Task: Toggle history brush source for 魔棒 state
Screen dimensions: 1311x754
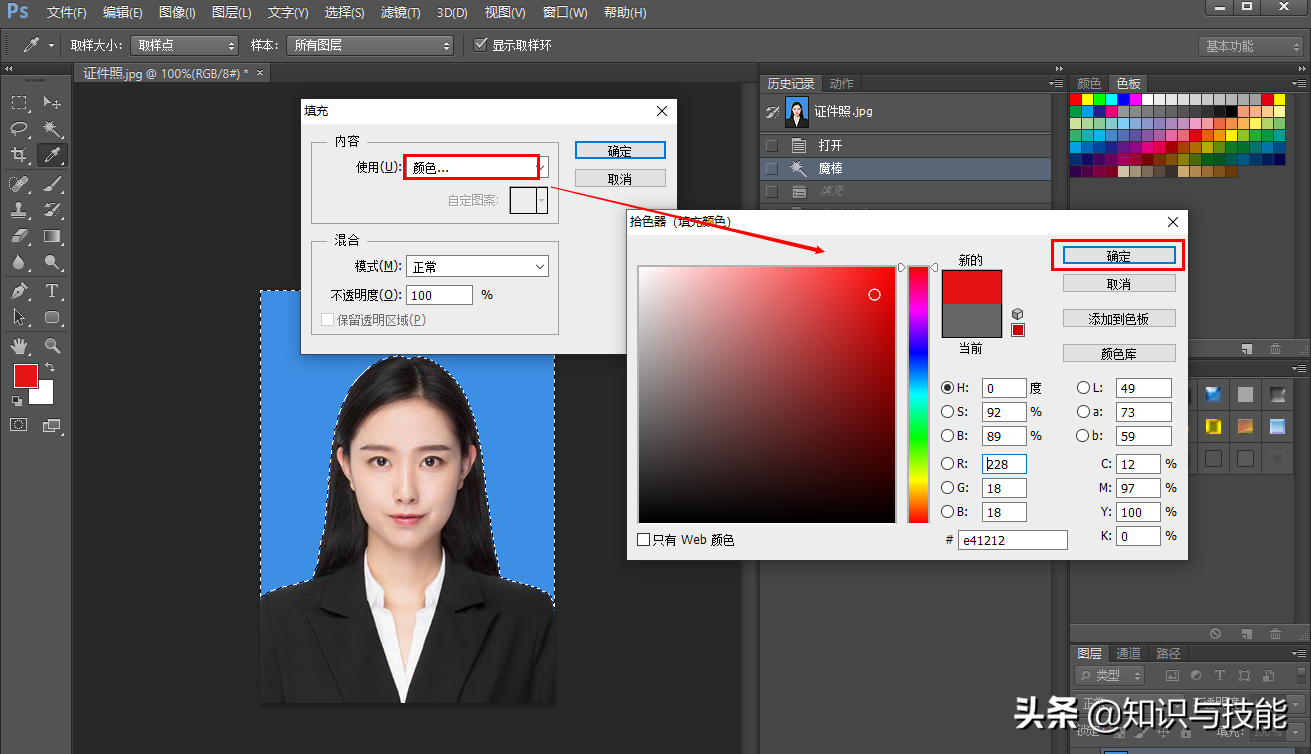Action: click(771, 169)
